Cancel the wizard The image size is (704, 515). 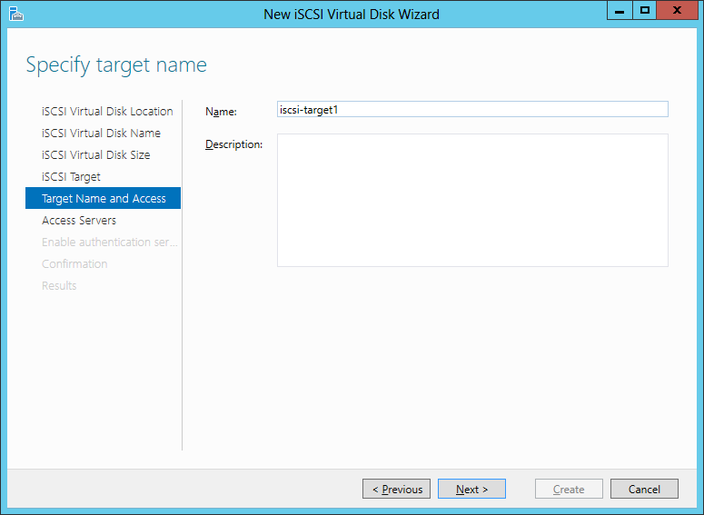click(644, 489)
